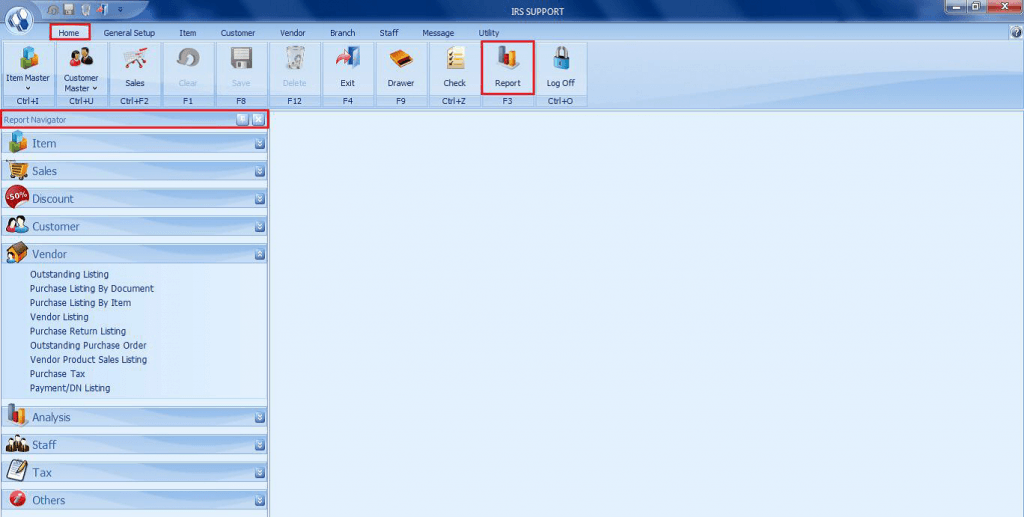
Task: Pin the Report Navigator panel
Action: pyautogui.click(x=242, y=119)
